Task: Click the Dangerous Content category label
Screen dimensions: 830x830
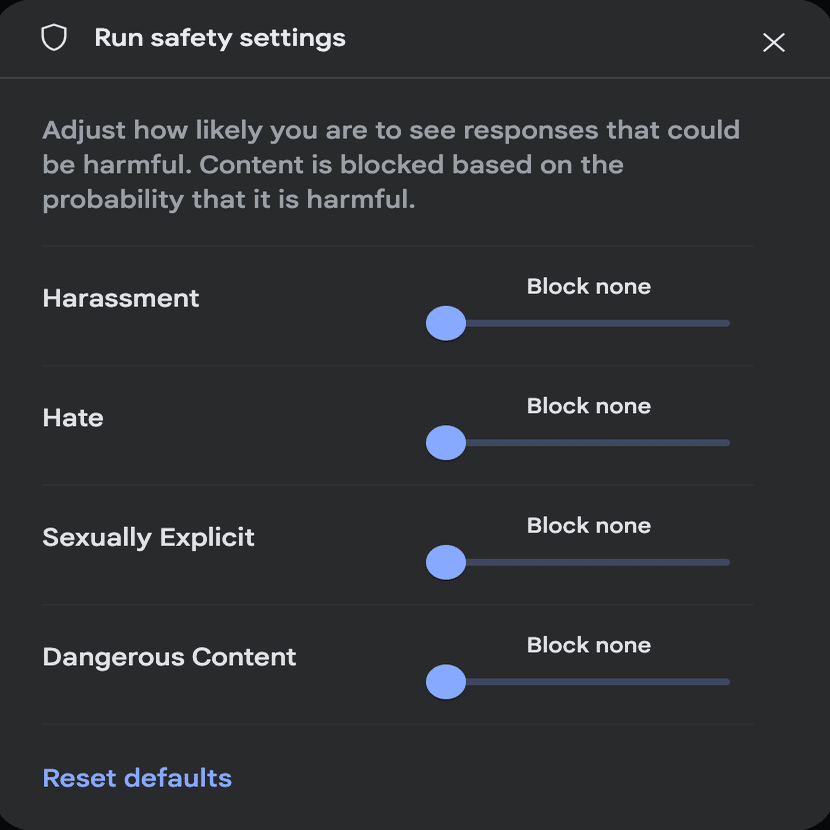Action: (x=169, y=657)
